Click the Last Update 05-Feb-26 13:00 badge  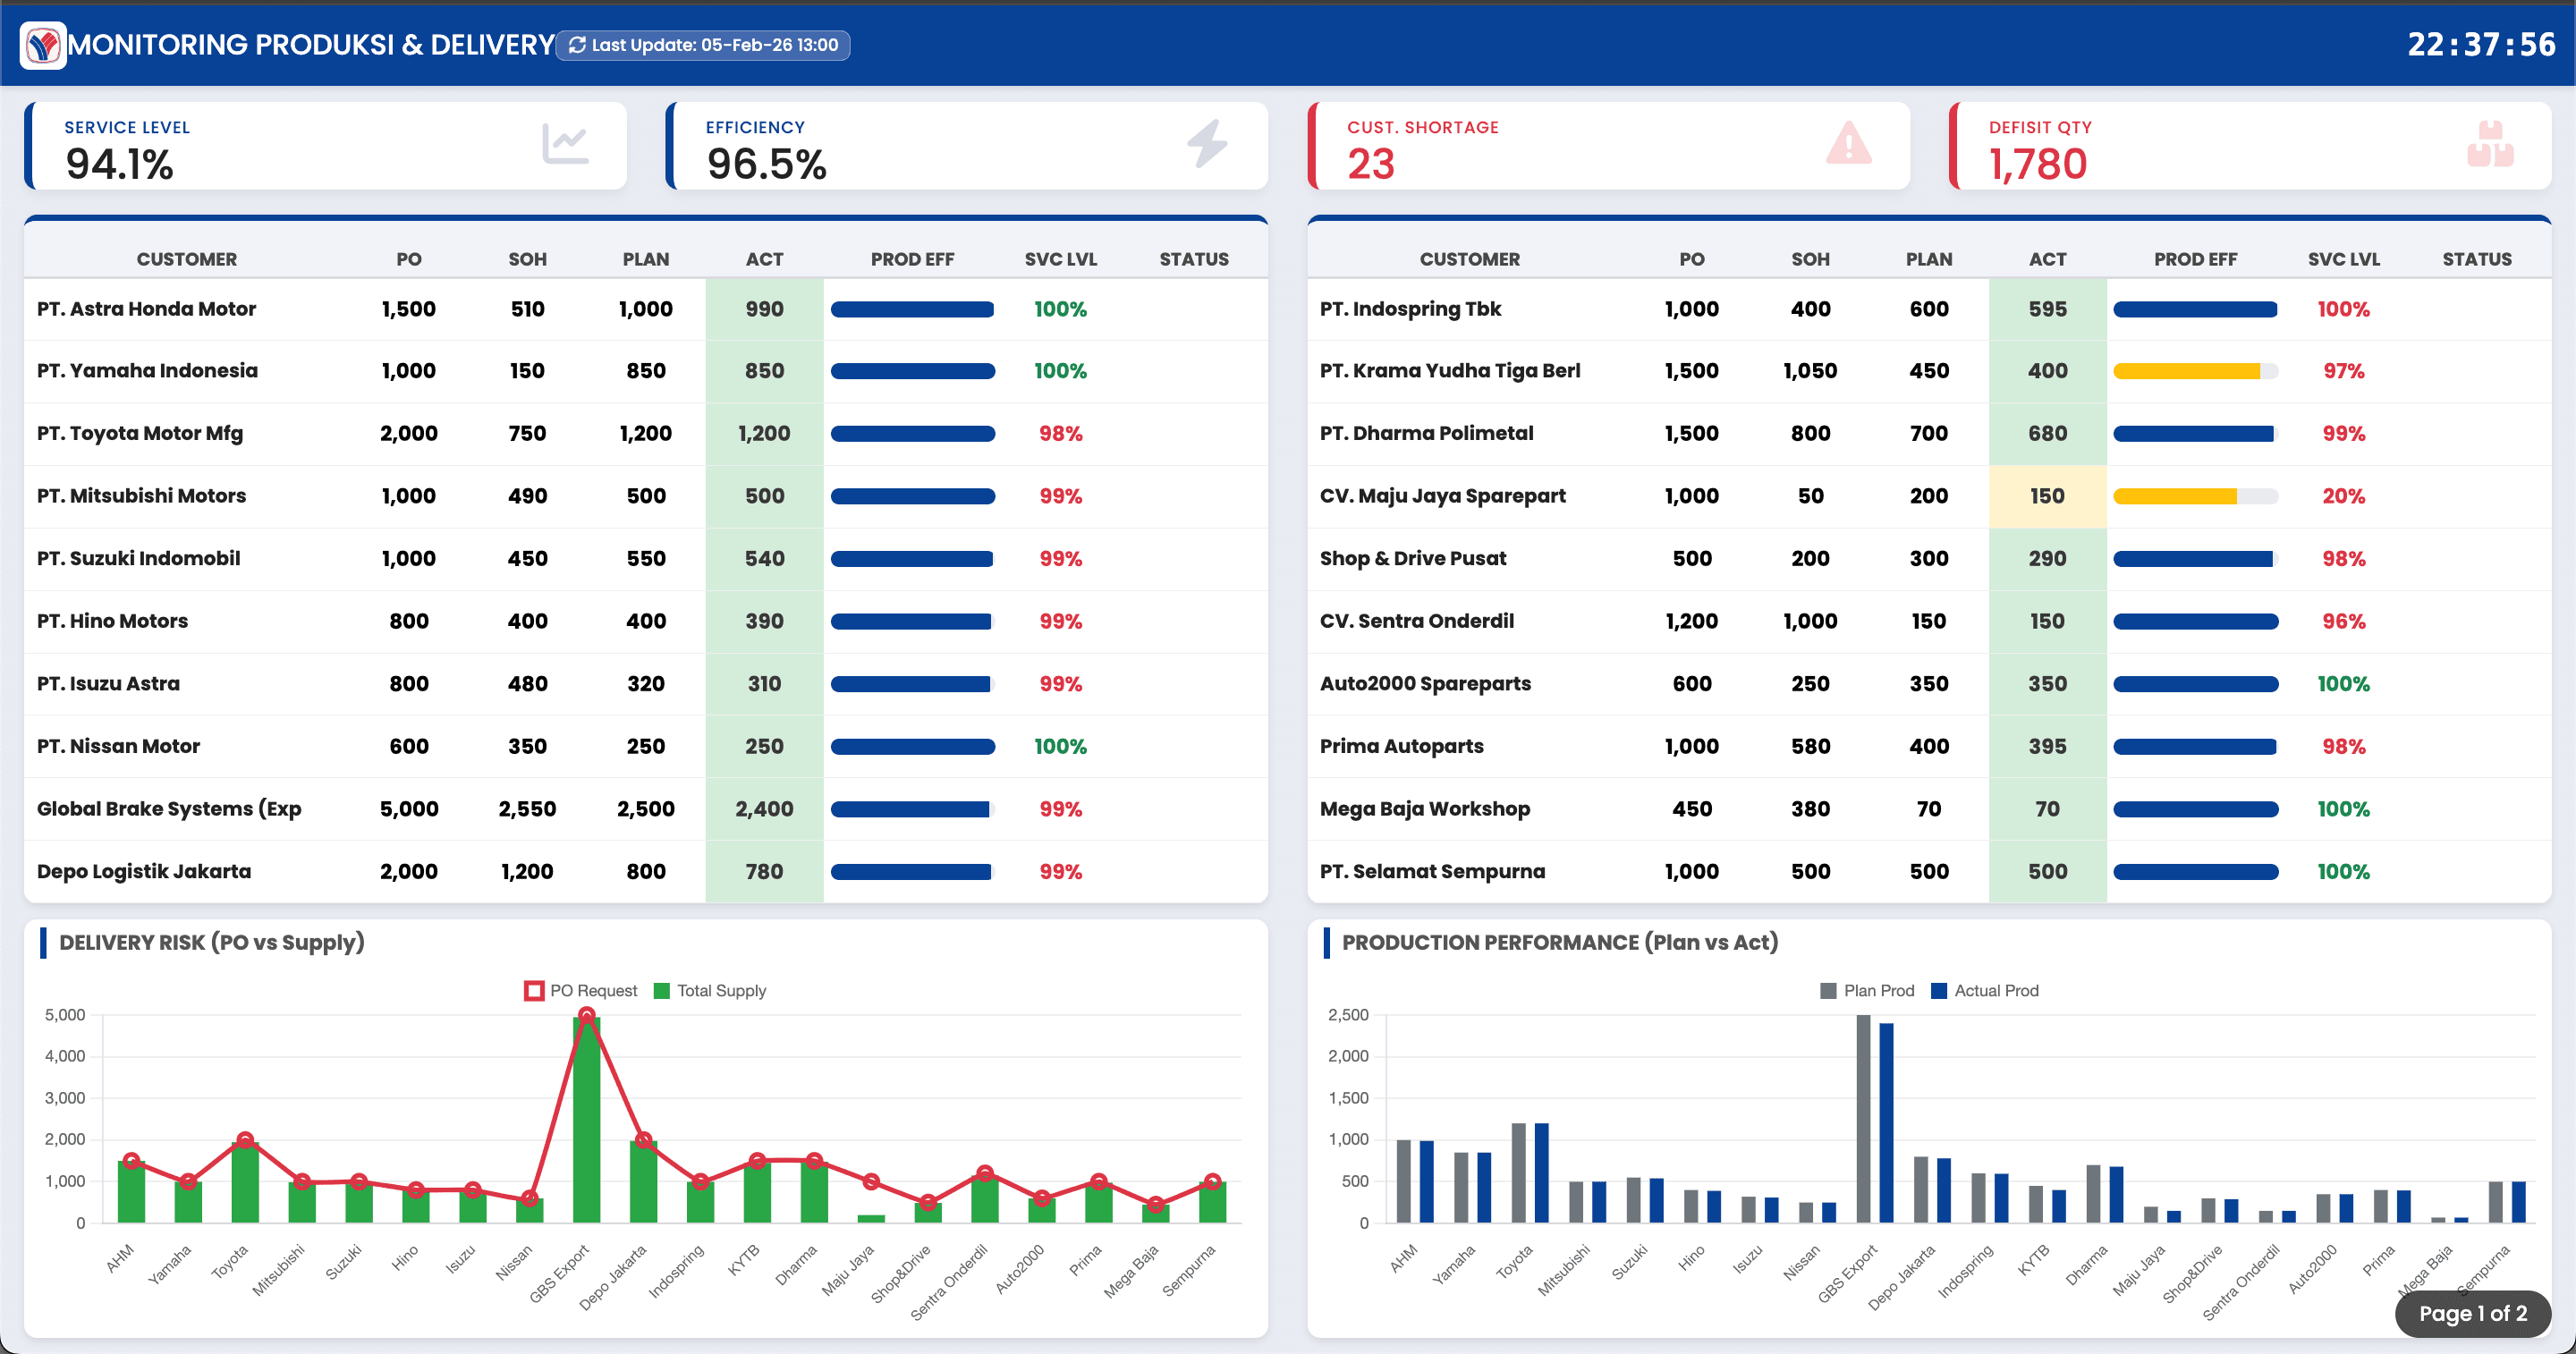pos(703,45)
